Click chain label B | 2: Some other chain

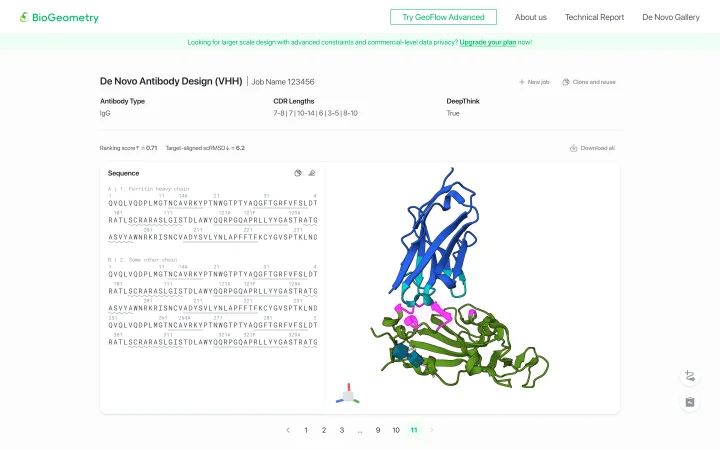[x=142, y=260]
